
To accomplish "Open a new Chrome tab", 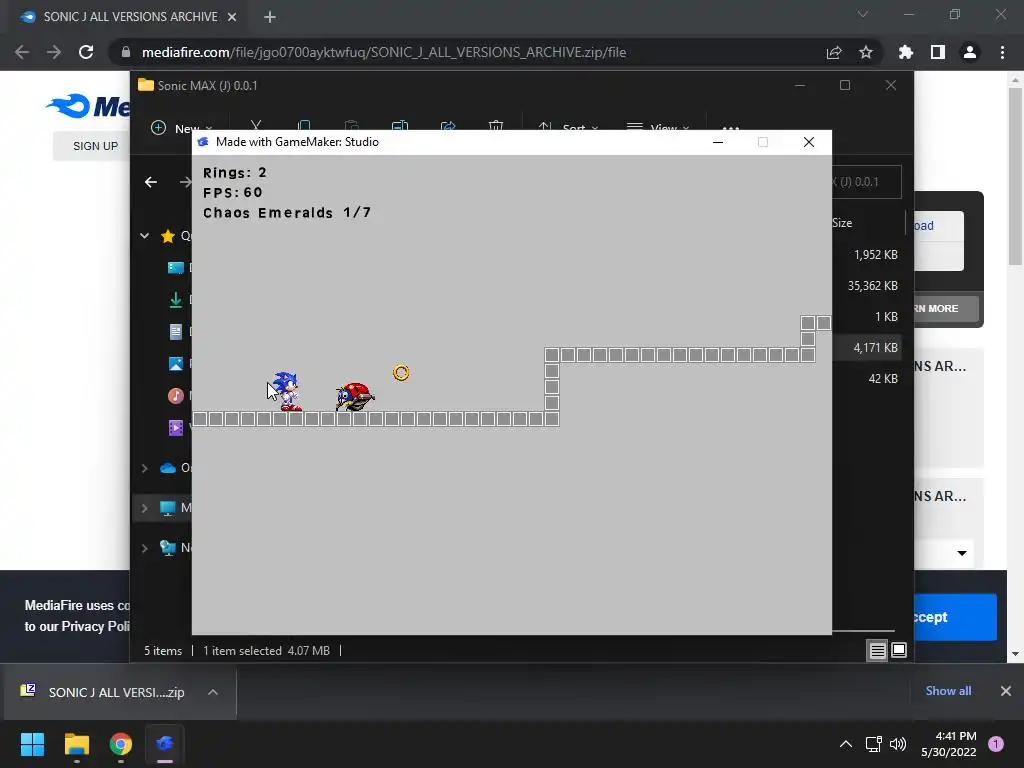I will point(270,17).
